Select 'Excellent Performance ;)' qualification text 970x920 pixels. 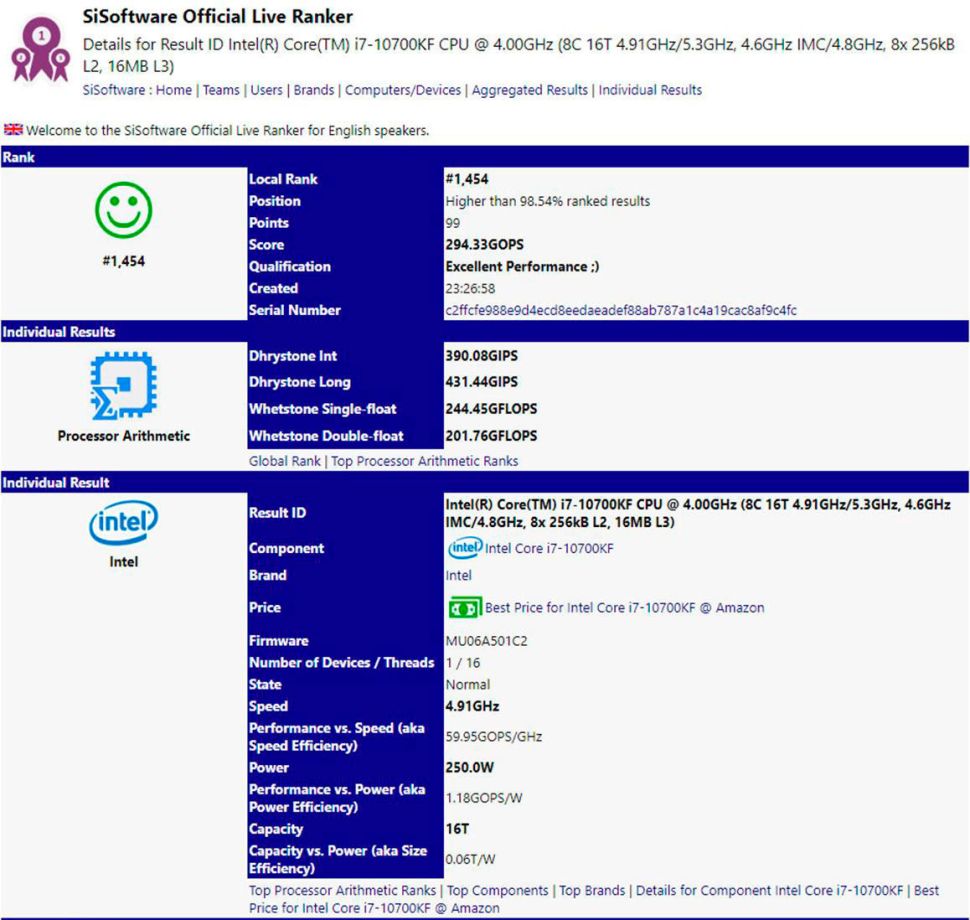tap(522, 267)
